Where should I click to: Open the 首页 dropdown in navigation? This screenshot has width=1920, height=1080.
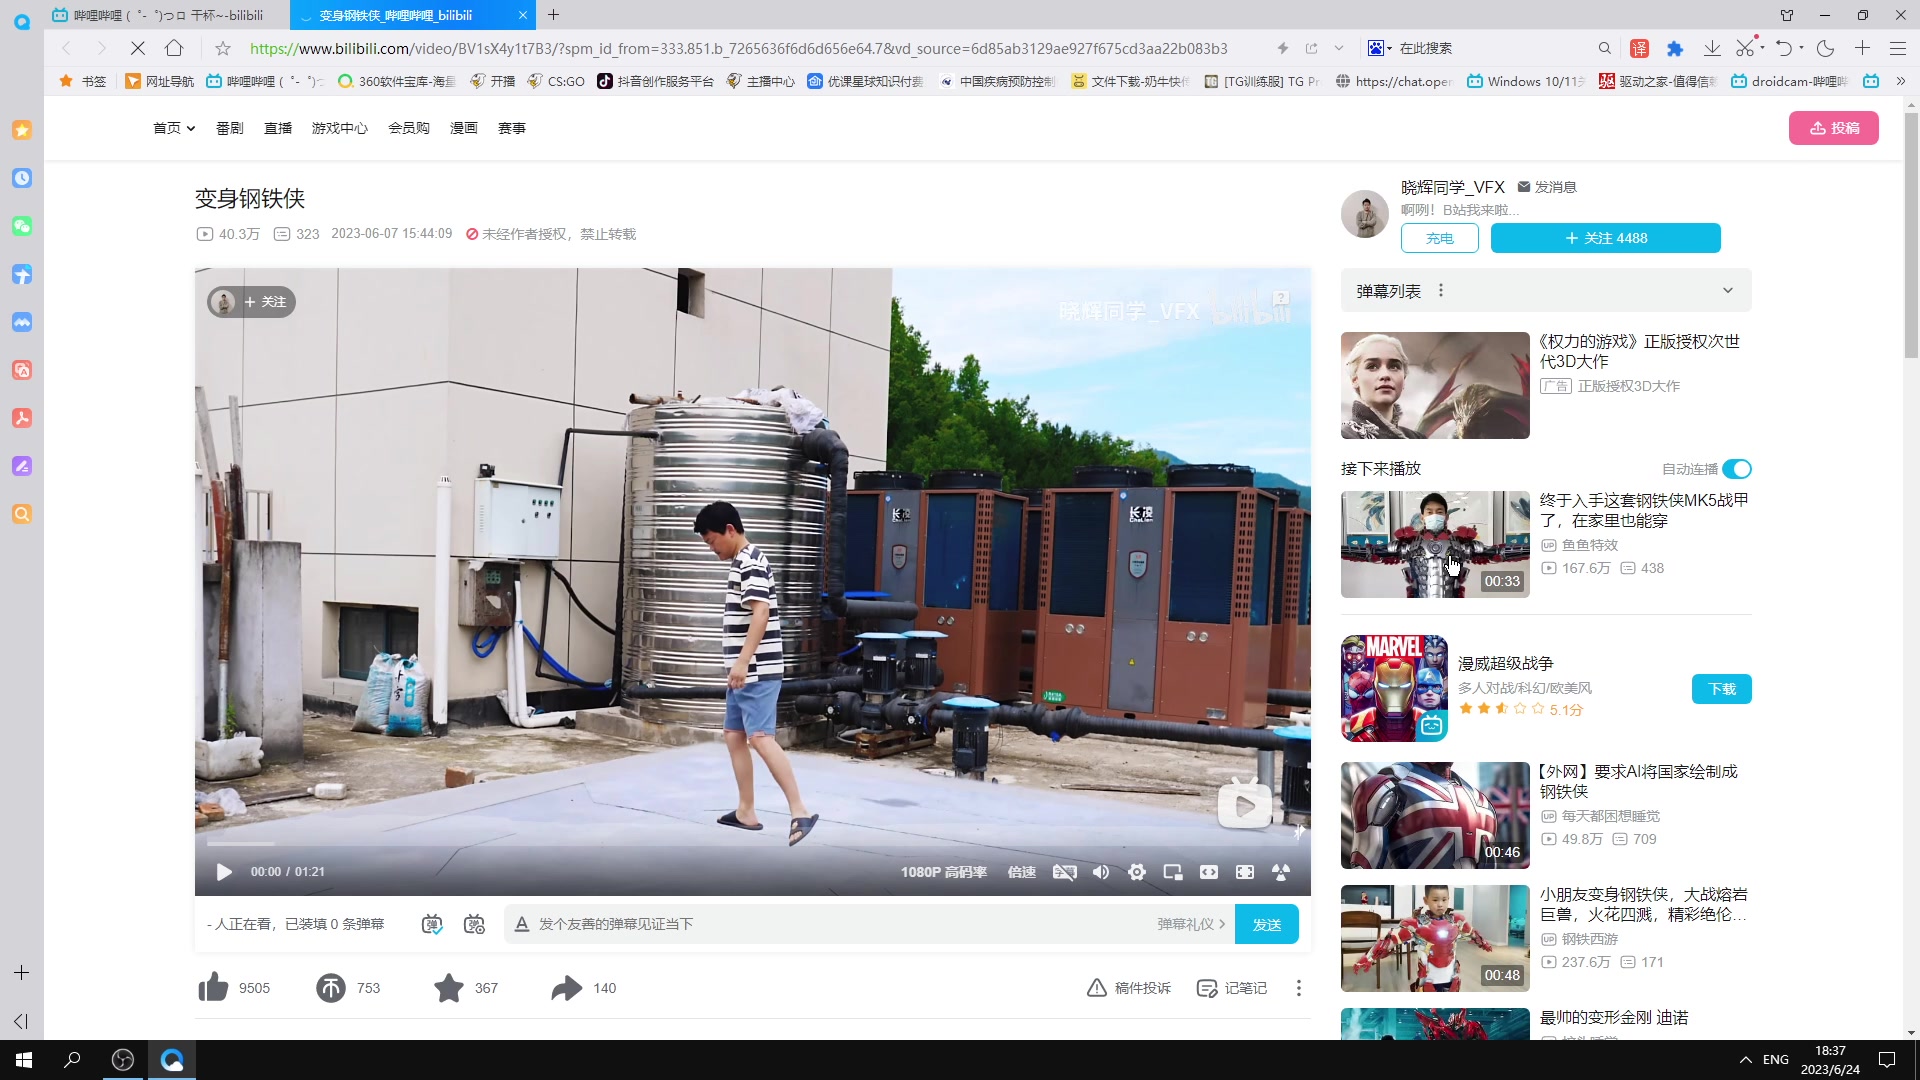[x=173, y=128]
